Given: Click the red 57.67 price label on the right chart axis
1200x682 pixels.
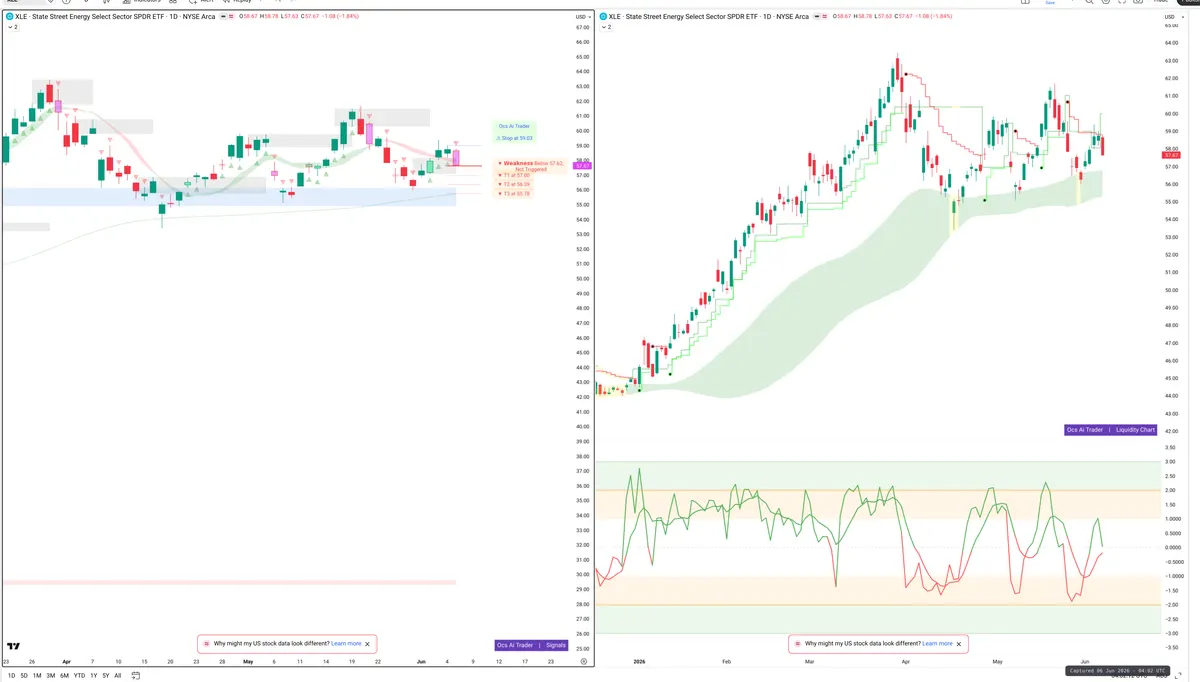Looking at the screenshot, I should point(1172,155).
